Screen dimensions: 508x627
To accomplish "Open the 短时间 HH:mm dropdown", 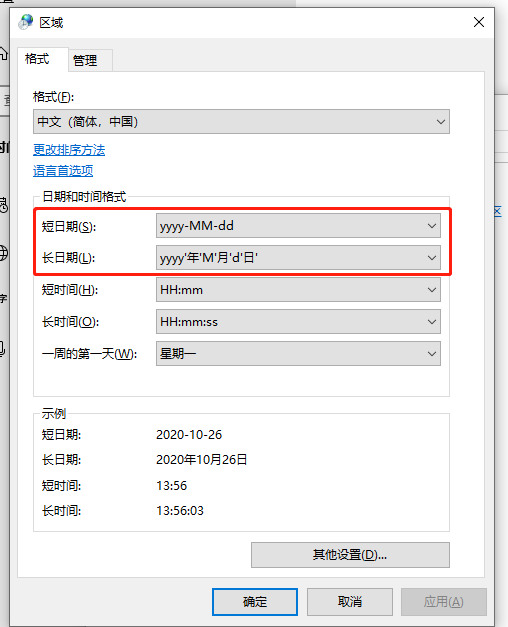I will click(298, 290).
